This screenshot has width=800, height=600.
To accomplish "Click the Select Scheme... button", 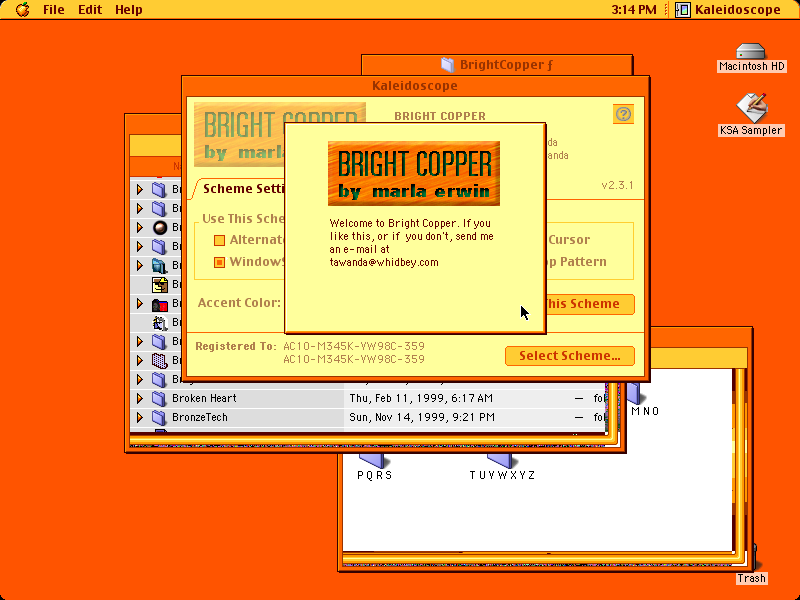I will [x=569, y=356].
